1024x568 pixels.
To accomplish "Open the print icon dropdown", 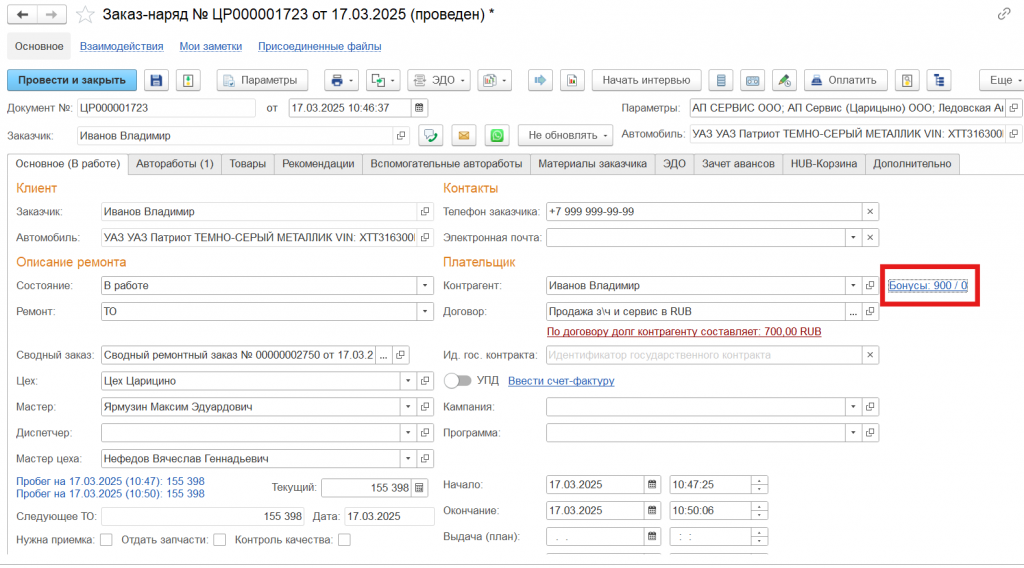I will click(343, 80).
